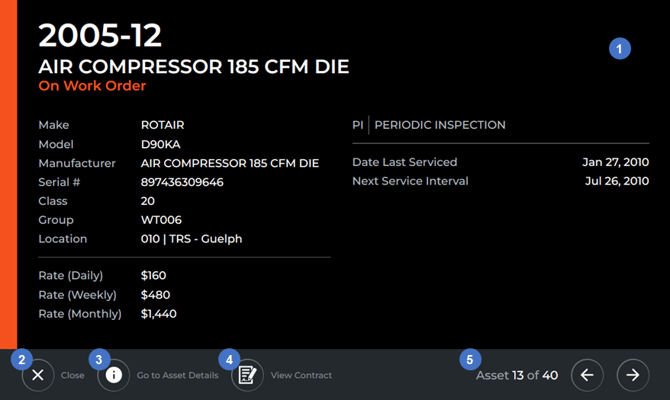
Task: Click the asset number 2005-12 heading
Action: pyautogui.click(x=100, y=35)
